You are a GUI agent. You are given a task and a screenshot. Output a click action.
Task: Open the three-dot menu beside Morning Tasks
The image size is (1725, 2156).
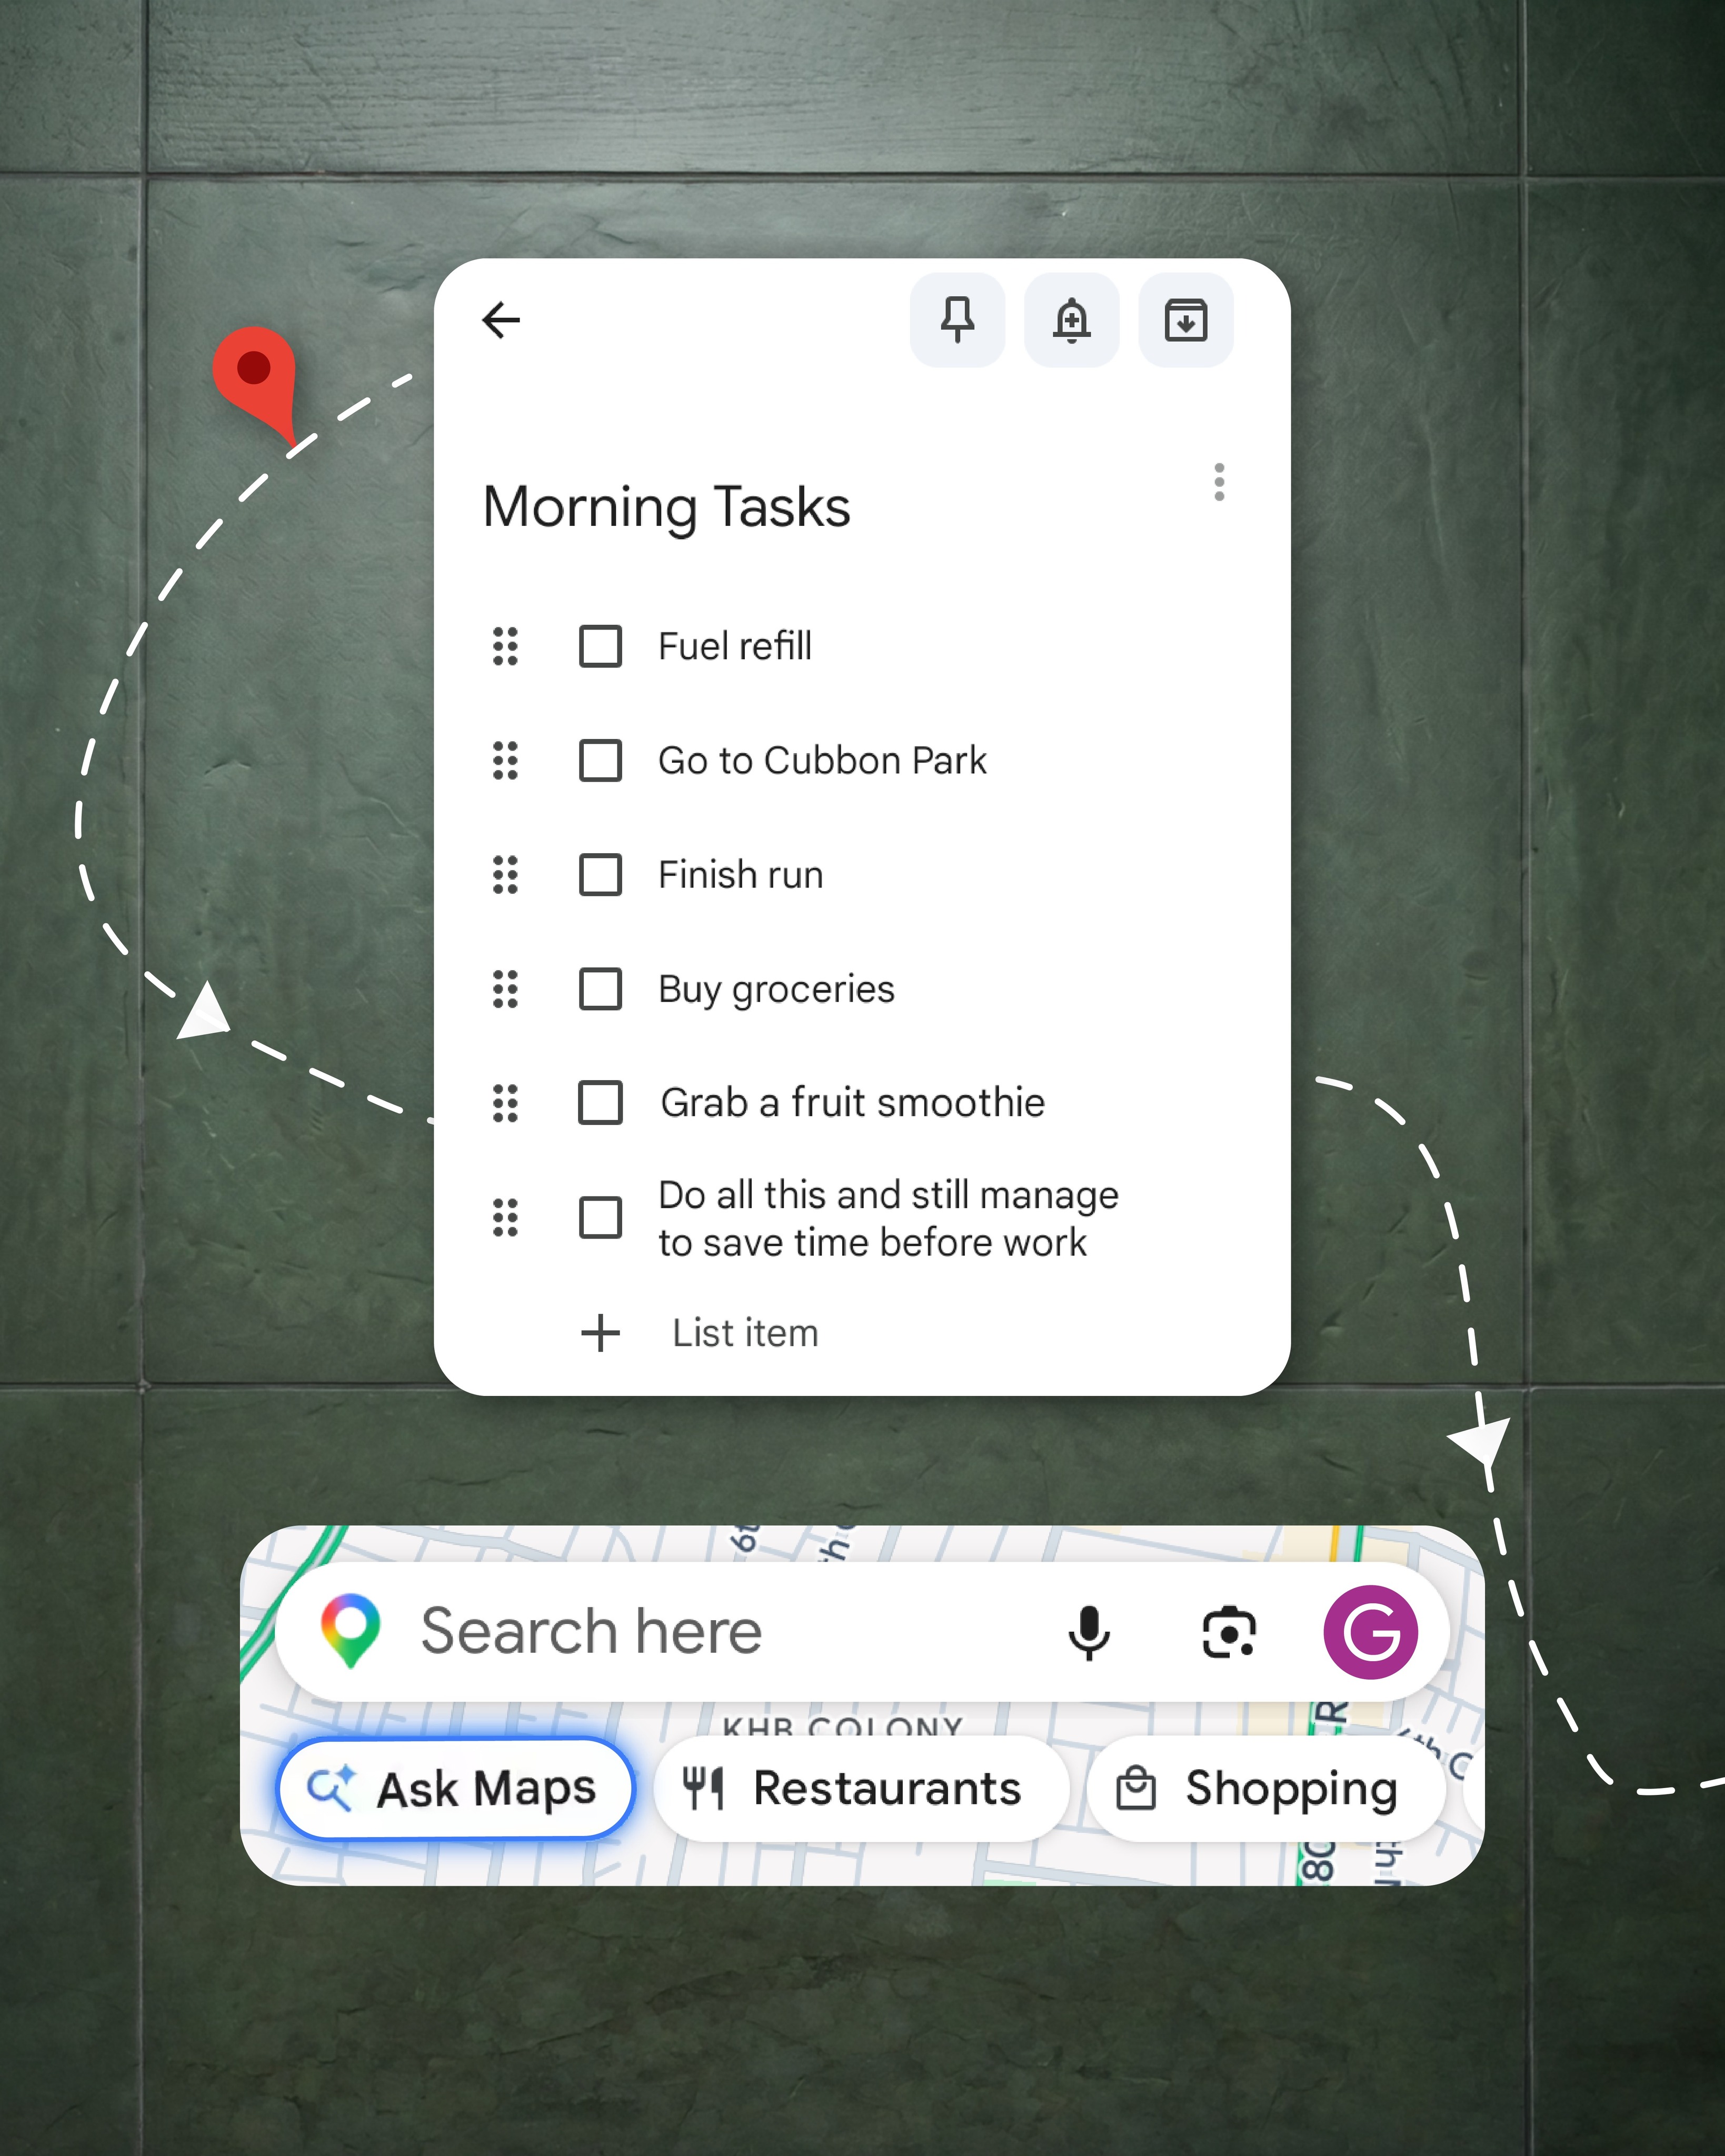point(1219,482)
